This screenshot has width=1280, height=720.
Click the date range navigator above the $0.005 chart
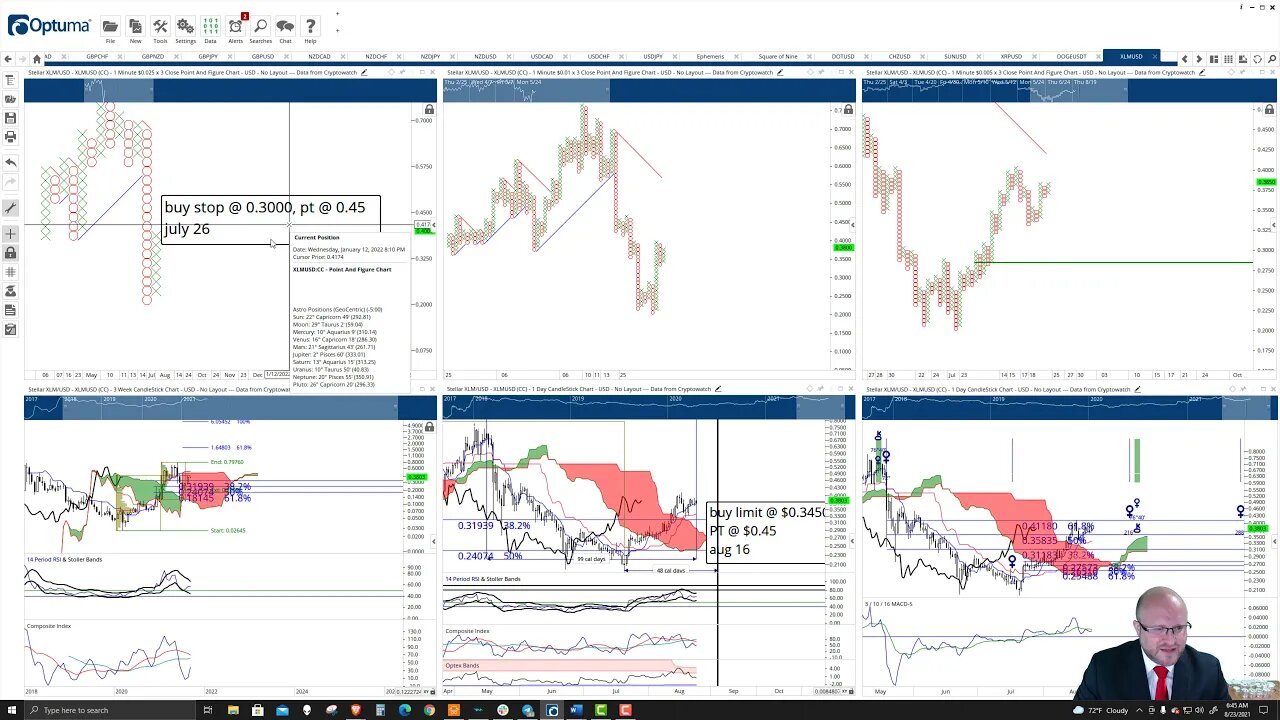[x=1069, y=92]
